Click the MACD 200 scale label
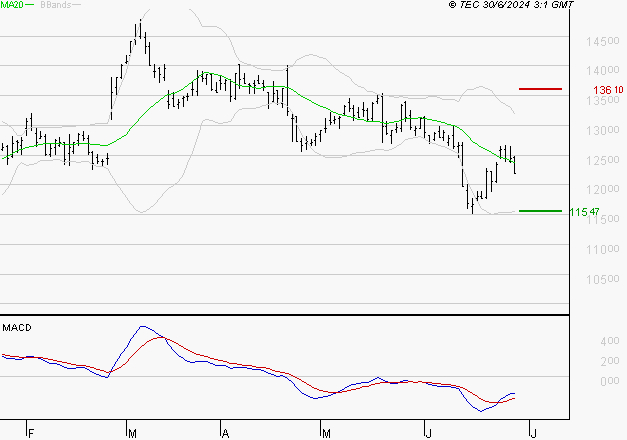627x440 pixels. pos(609,361)
